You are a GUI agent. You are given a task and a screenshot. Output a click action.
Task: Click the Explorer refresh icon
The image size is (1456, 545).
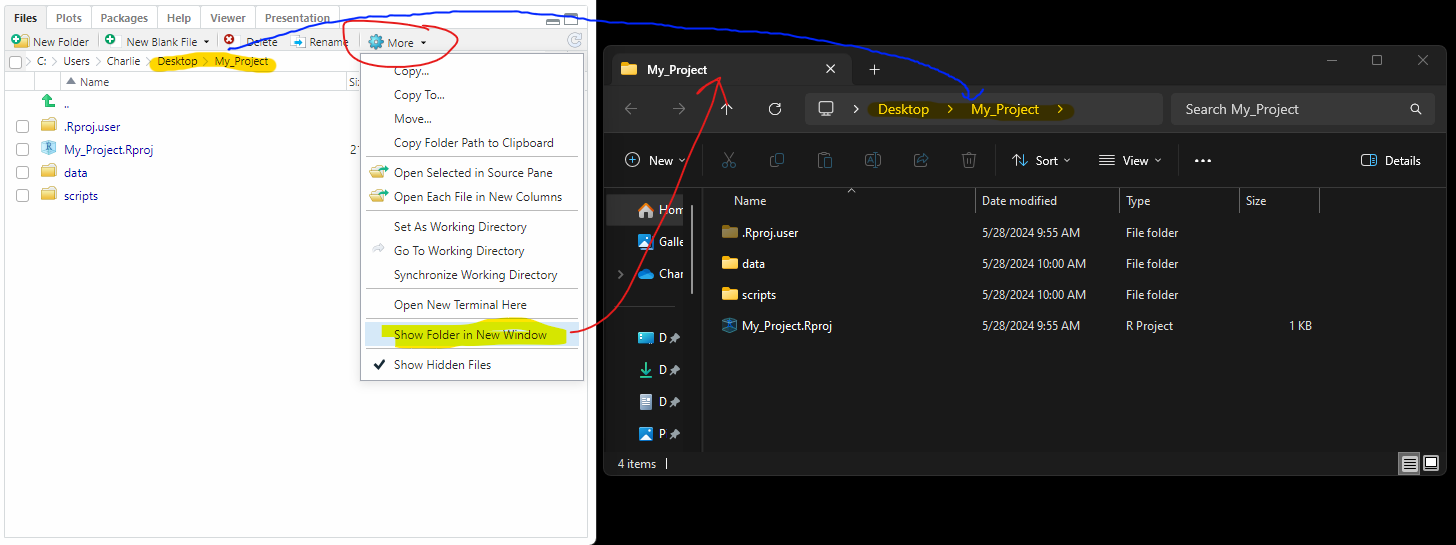click(x=774, y=109)
